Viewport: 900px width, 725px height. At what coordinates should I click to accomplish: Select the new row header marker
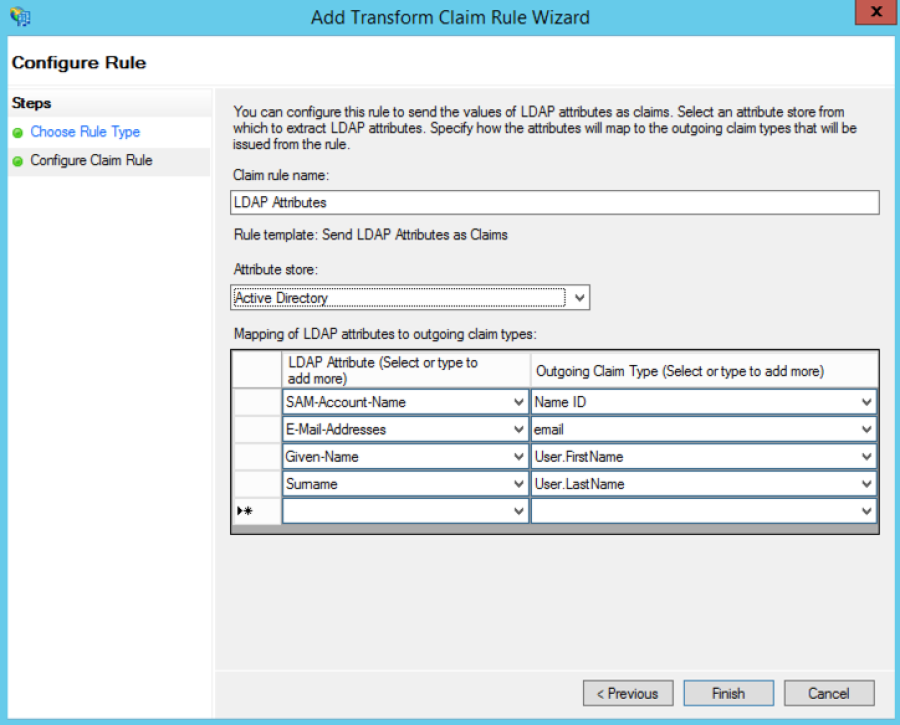tap(257, 511)
